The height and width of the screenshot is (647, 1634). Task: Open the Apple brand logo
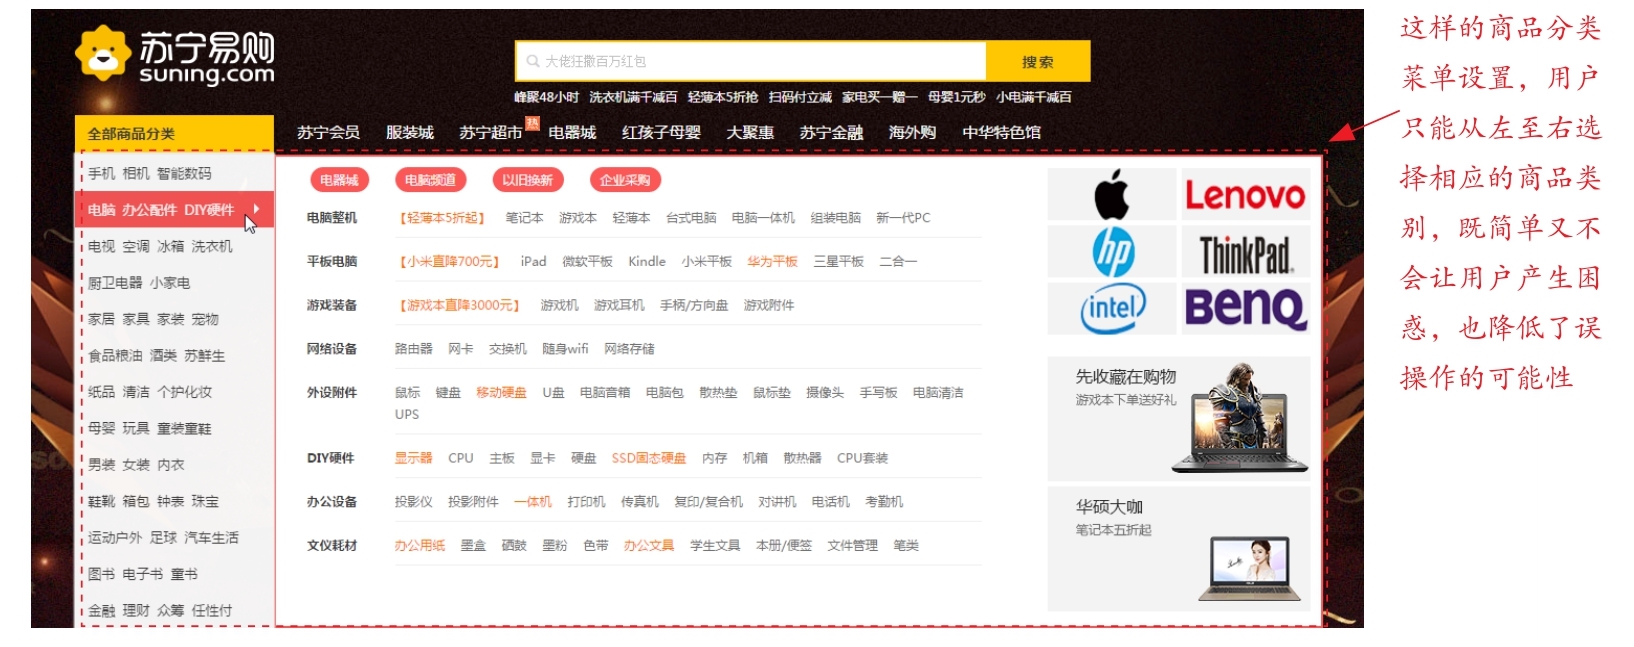coord(1111,194)
